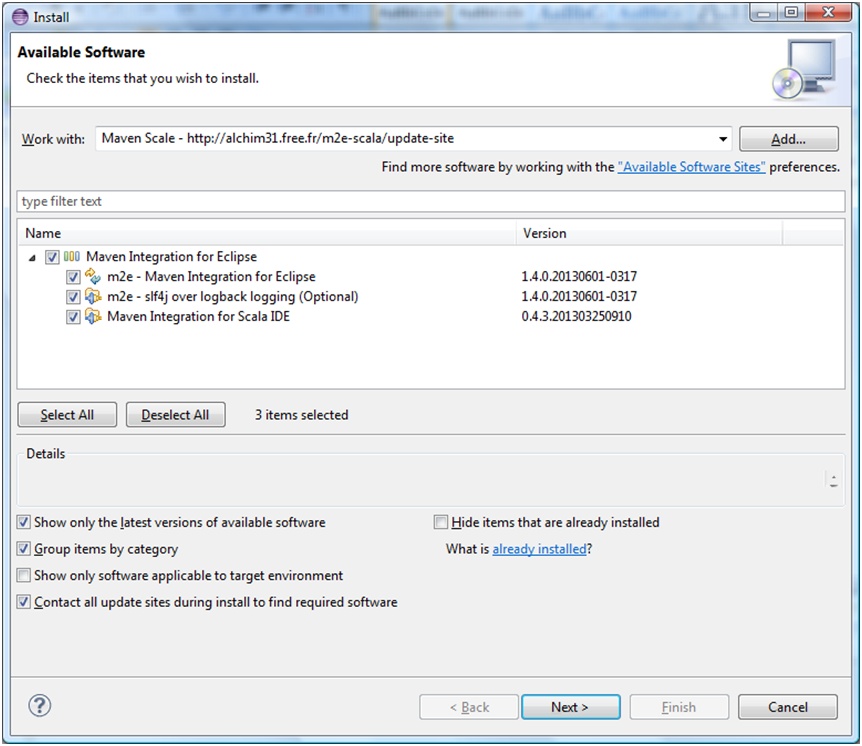
Task: Select the Maven Integration for Eclipse category label
Action: [x=172, y=257]
